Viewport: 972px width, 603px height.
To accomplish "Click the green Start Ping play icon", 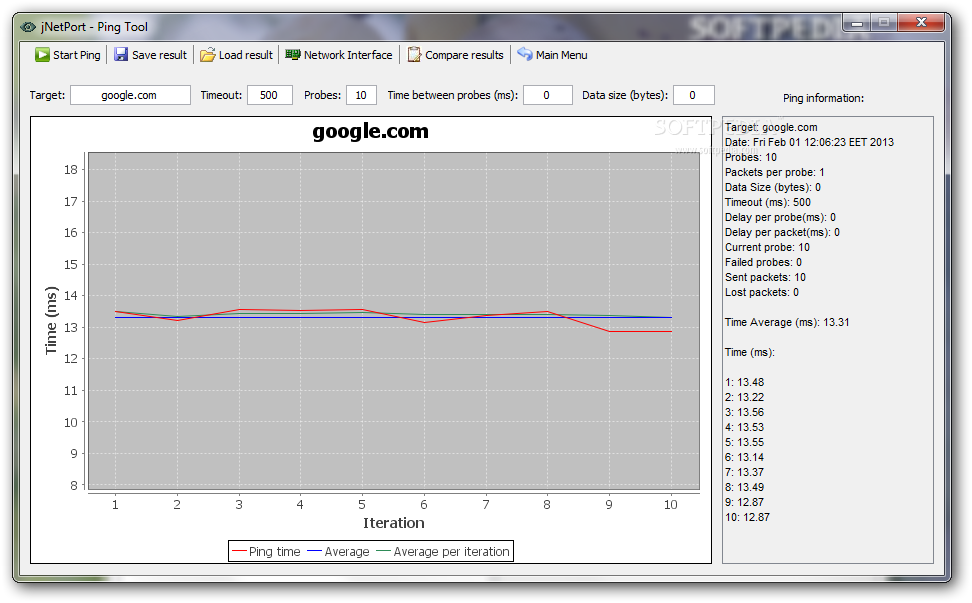I will pyautogui.click(x=42, y=55).
